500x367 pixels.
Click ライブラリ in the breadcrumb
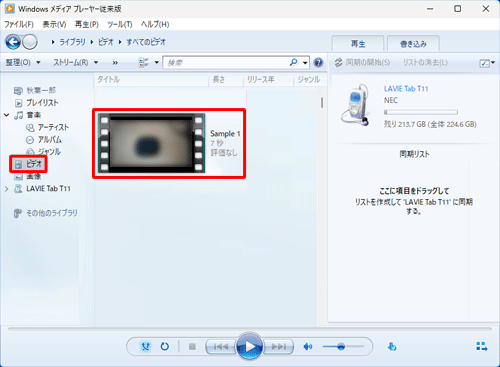(x=72, y=42)
